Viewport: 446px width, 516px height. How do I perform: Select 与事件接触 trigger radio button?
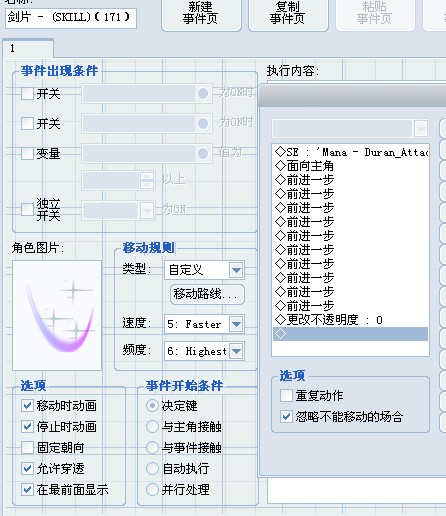[152, 448]
